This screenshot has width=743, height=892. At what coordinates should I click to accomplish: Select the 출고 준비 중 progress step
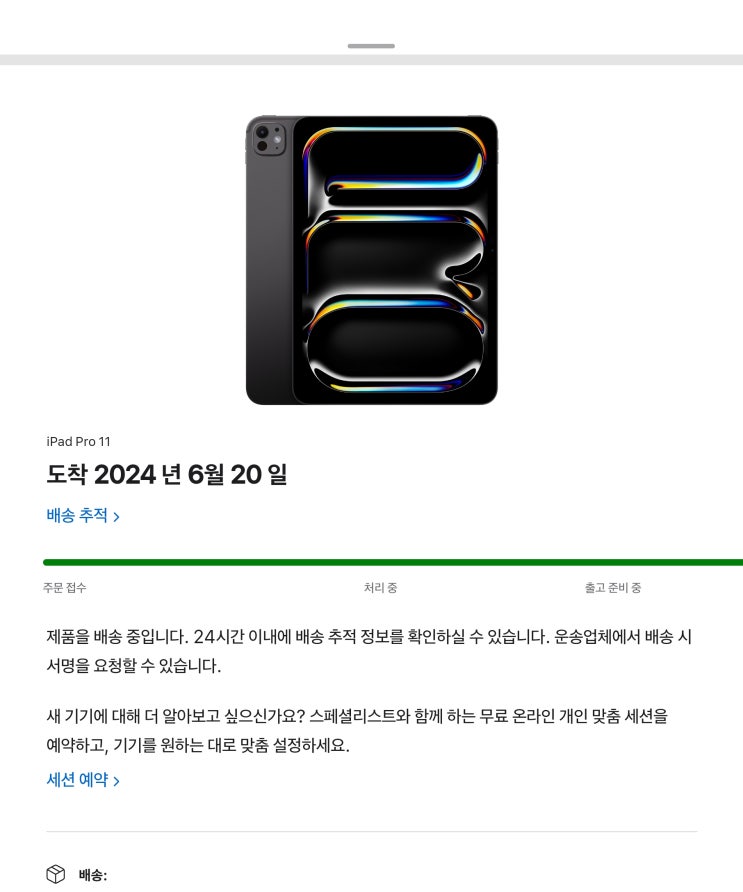(613, 588)
